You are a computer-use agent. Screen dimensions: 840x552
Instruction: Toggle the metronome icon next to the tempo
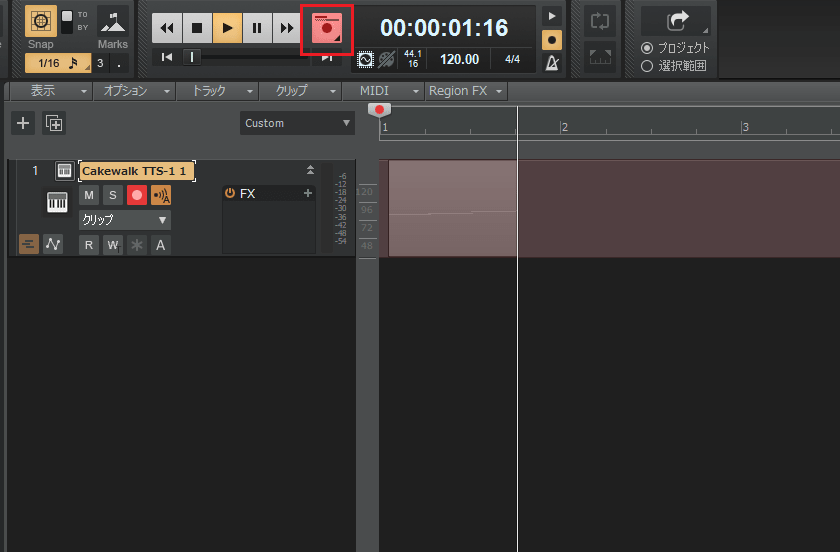551,63
